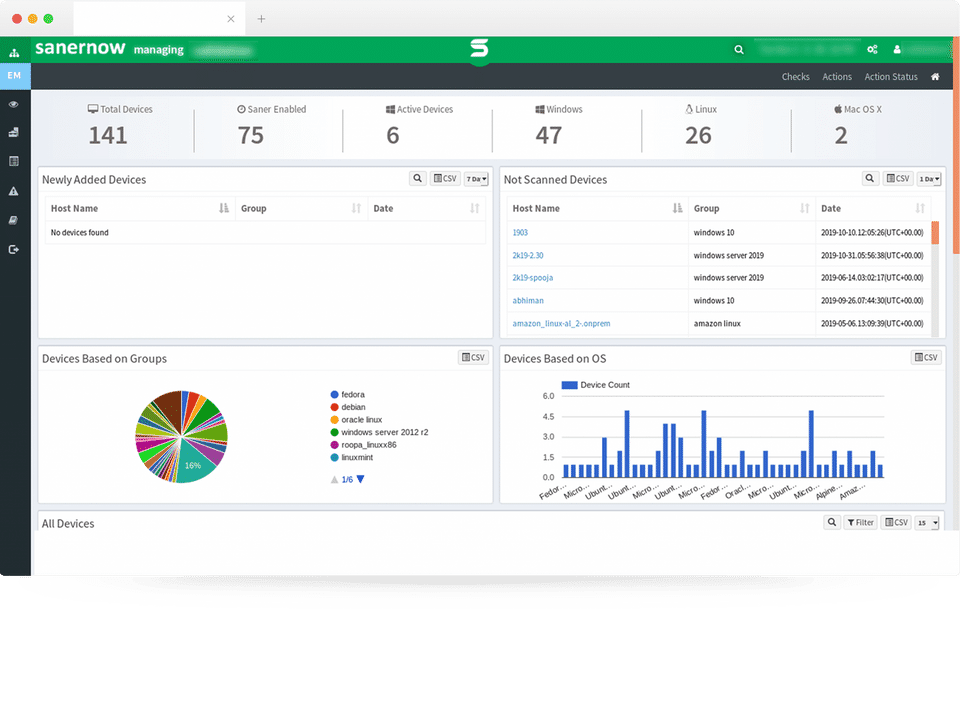Click the settings gears icon in header
The width and height of the screenshot is (960, 709).
click(872, 50)
